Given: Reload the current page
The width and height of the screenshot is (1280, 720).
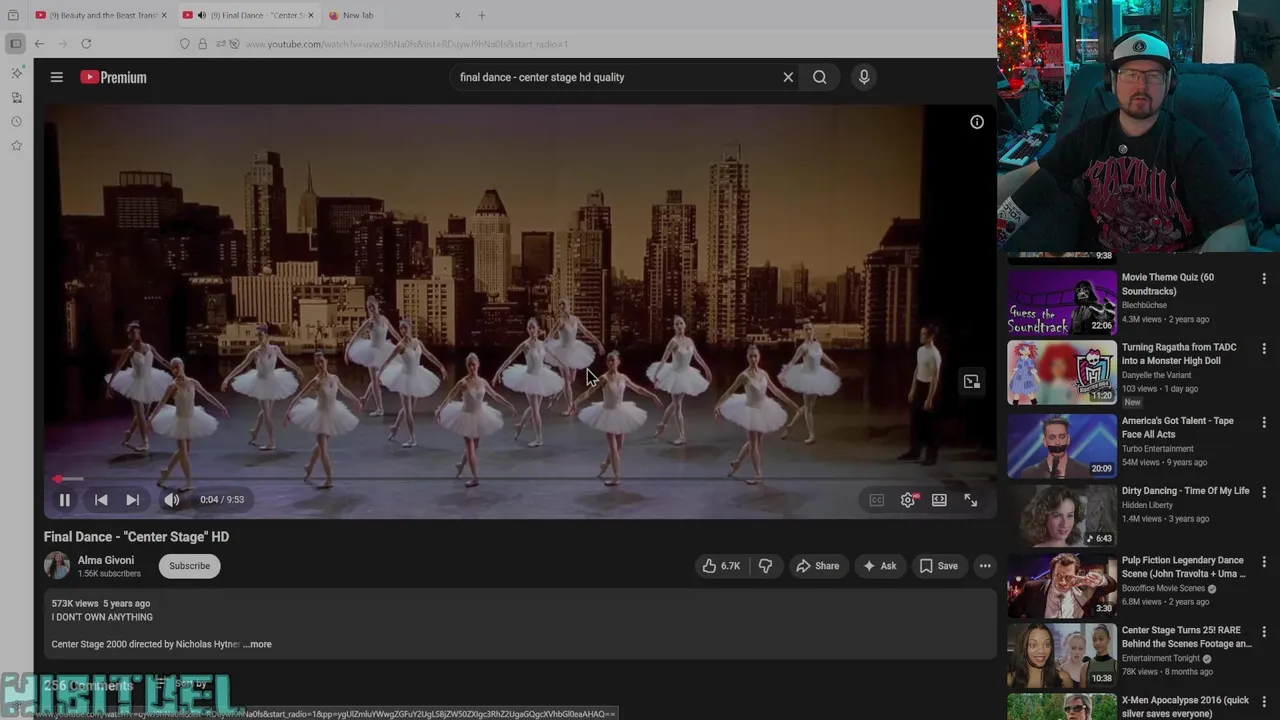Looking at the screenshot, I should point(86,44).
